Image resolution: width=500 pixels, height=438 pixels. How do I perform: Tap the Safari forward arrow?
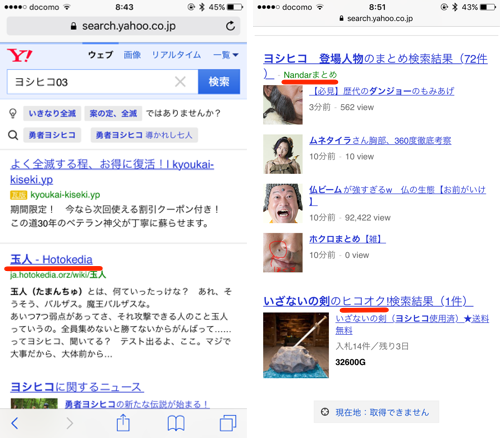click(69, 423)
